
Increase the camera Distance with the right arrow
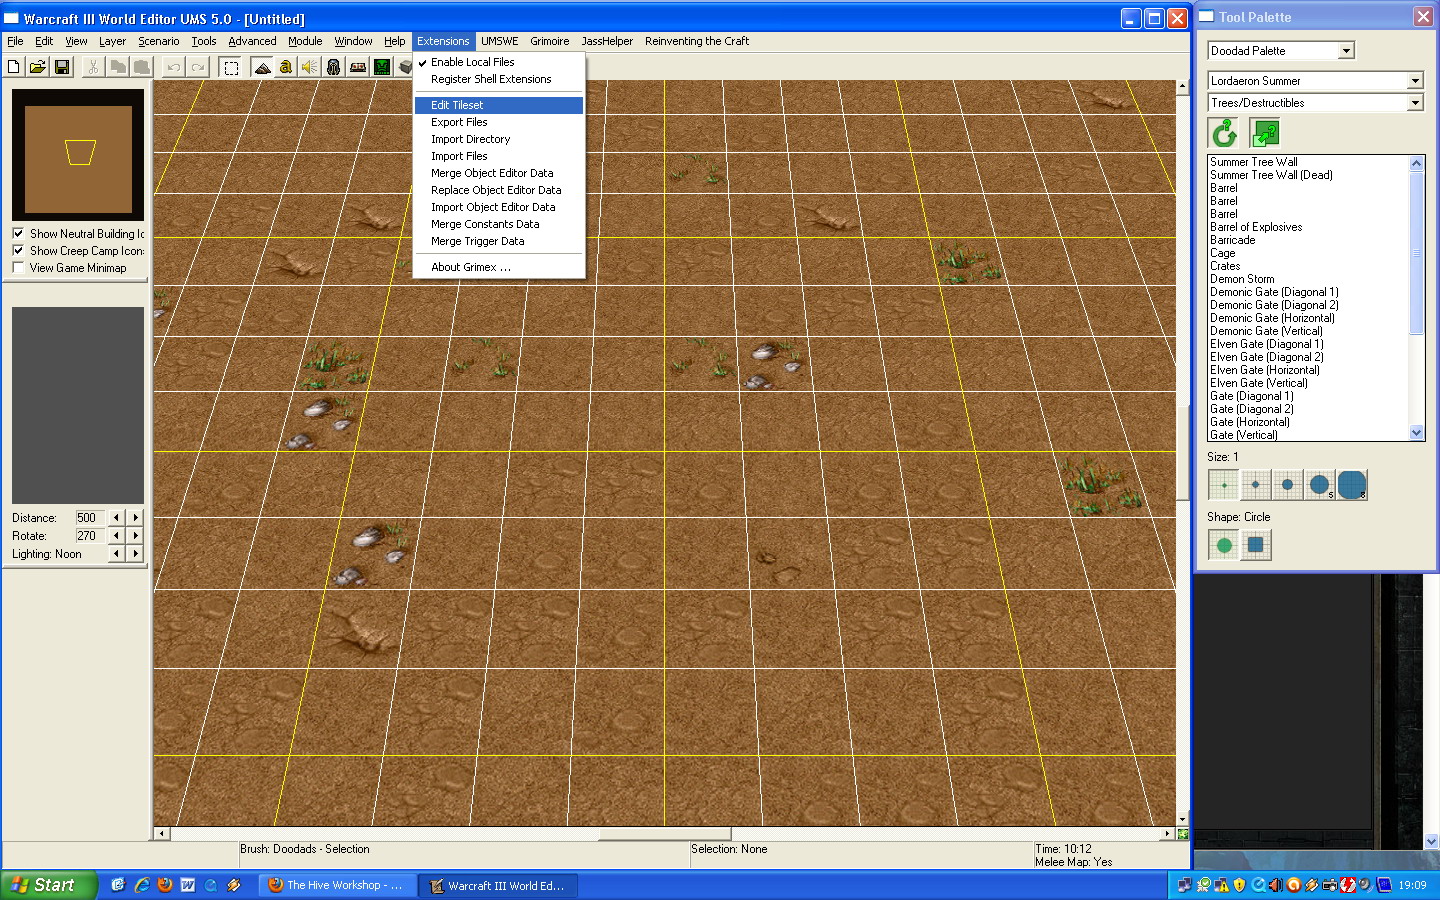pos(136,518)
